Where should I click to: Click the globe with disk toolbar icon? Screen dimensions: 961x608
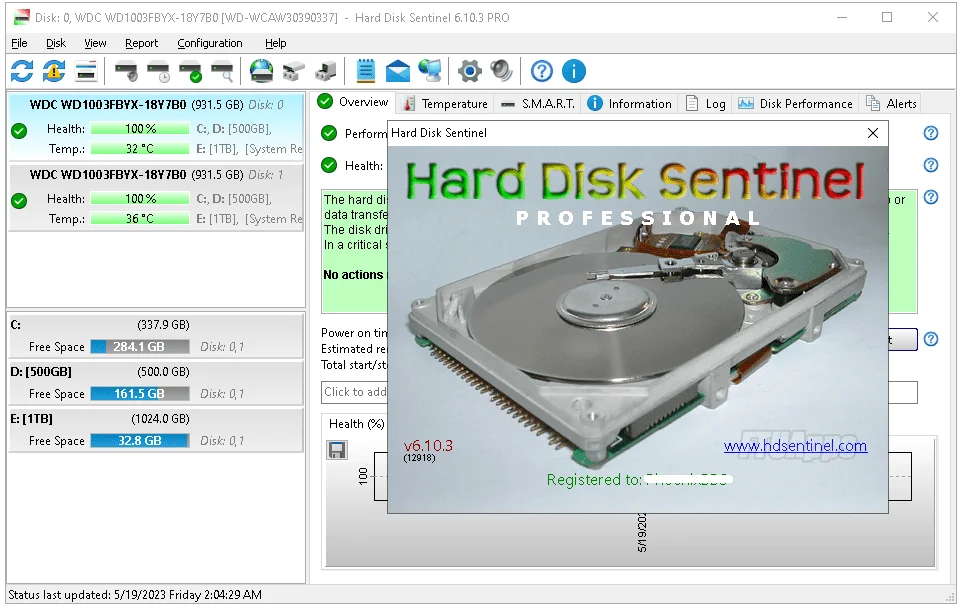click(262, 71)
